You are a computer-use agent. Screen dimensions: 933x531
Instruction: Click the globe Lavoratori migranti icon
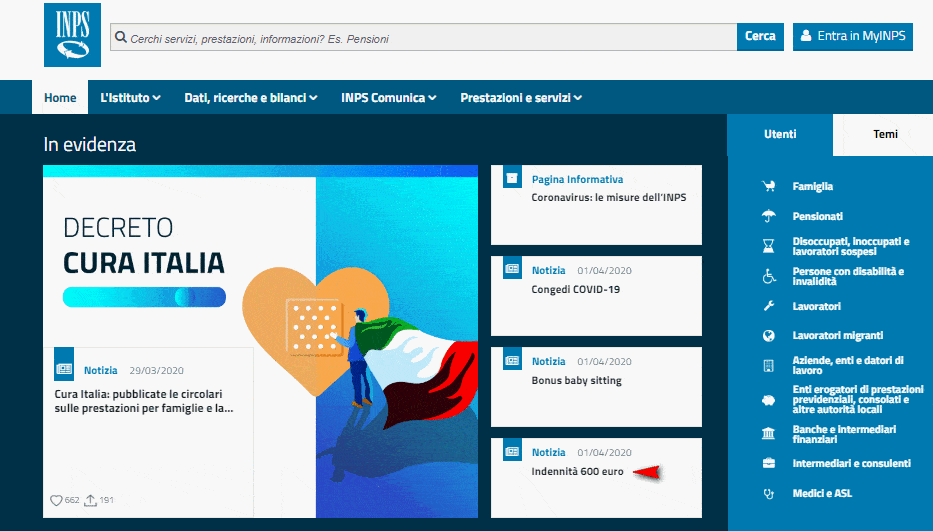[769, 336]
